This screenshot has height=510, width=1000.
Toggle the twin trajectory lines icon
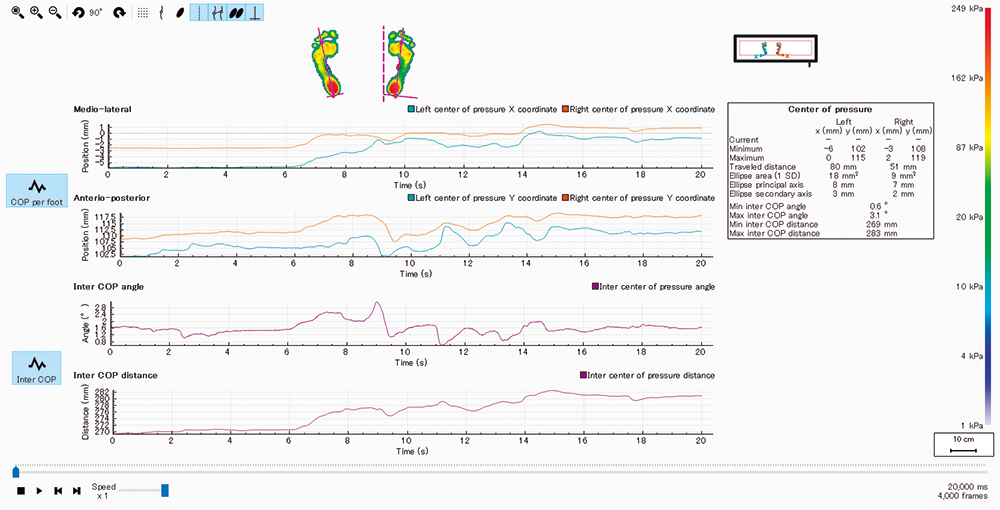[217, 13]
